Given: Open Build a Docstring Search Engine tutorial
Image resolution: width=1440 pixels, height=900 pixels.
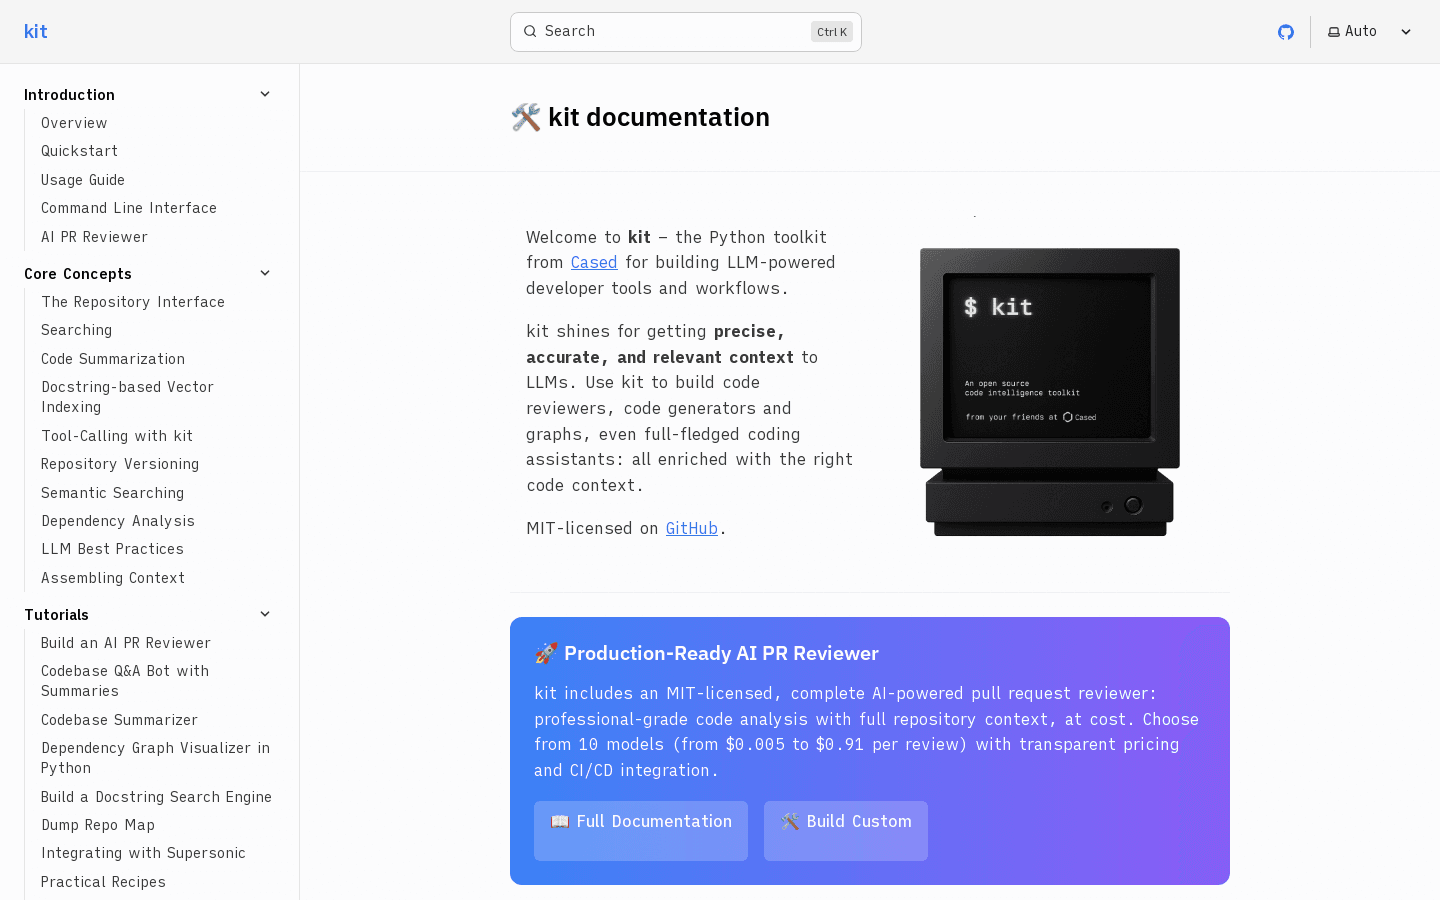Looking at the screenshot, I should 156,797.
